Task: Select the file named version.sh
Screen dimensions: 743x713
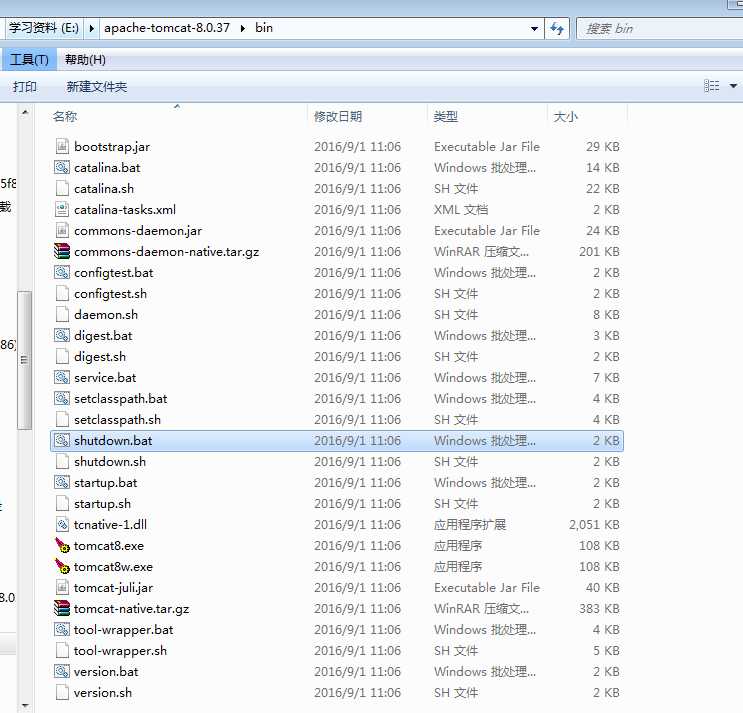Action: pyautogui.click(x=103, y=693)
